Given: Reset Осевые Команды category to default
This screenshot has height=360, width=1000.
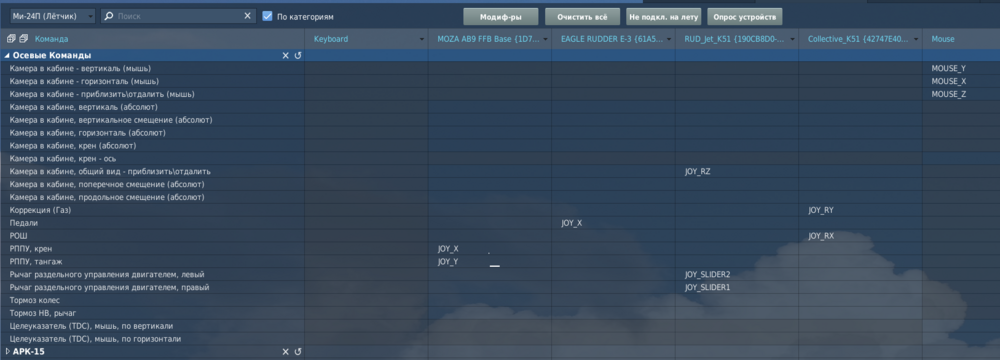Looking at the screenshot, I should tap(298, 56).
